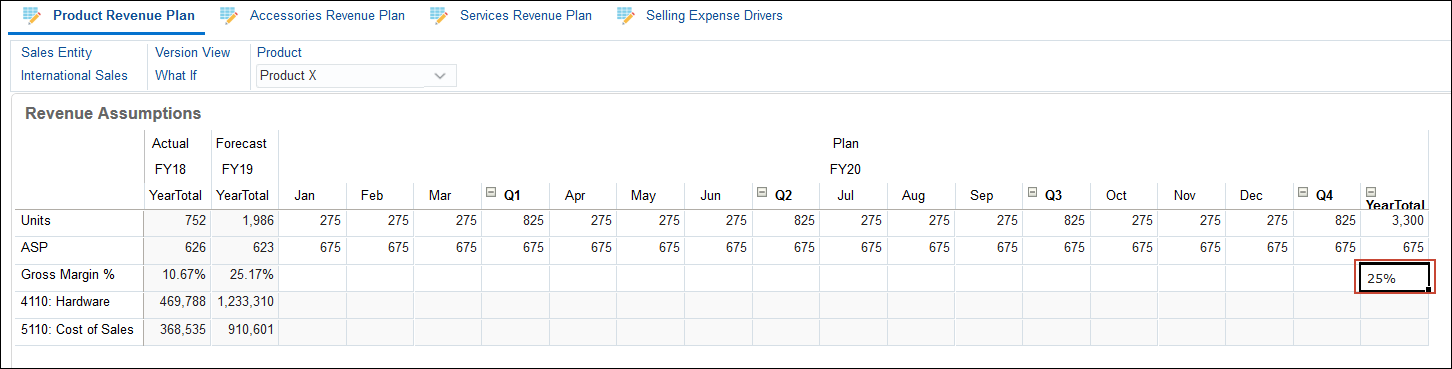This screenshot has height=369, width=1452.
Task: Collapse the Q4 column group
Action: tap(1303, 193)
